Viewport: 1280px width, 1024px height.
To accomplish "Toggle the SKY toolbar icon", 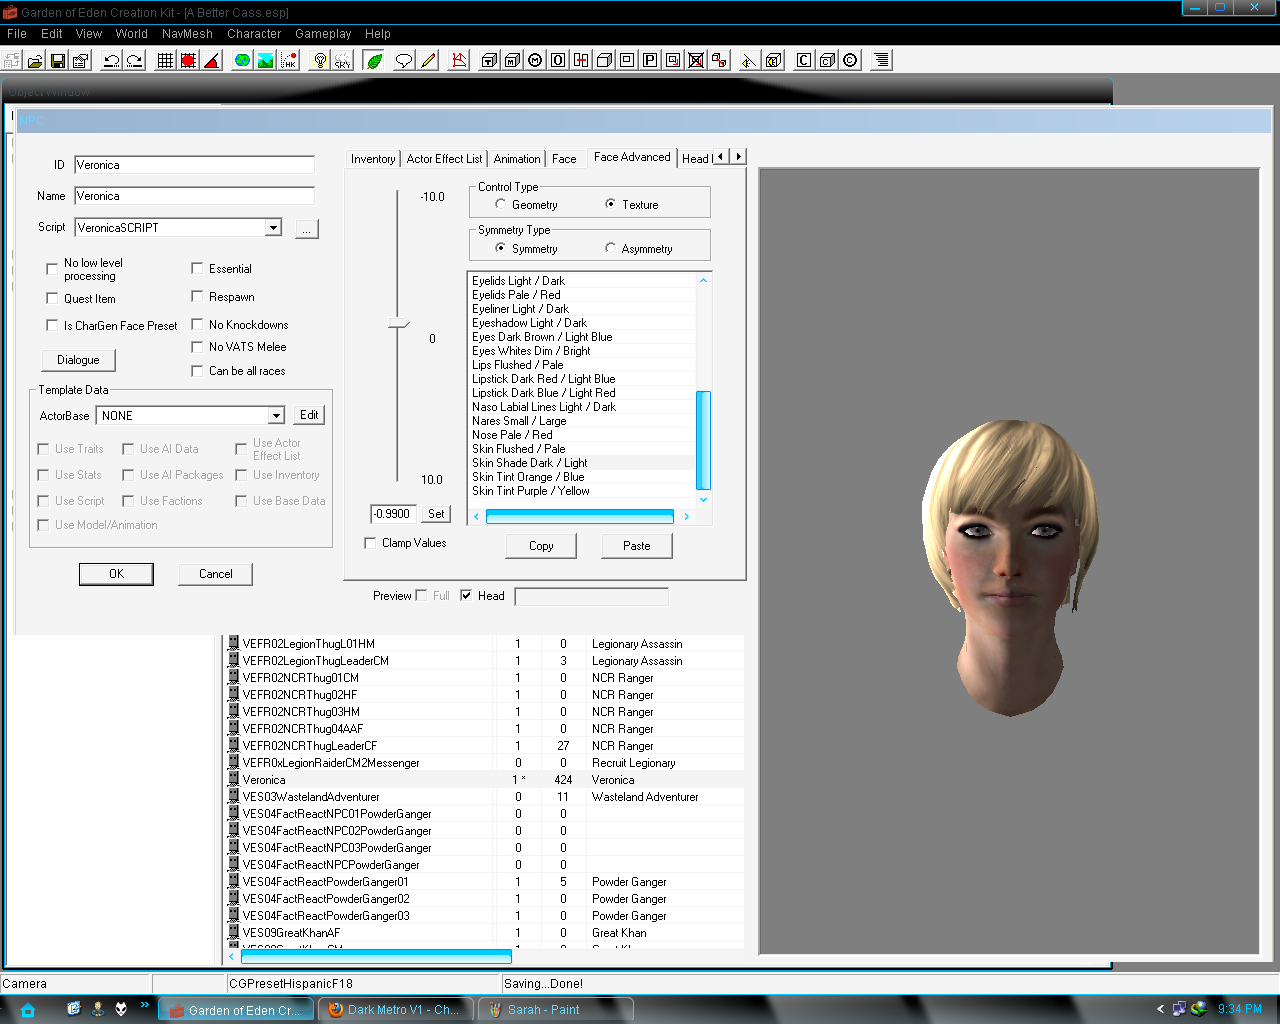I will click(342, 61).
